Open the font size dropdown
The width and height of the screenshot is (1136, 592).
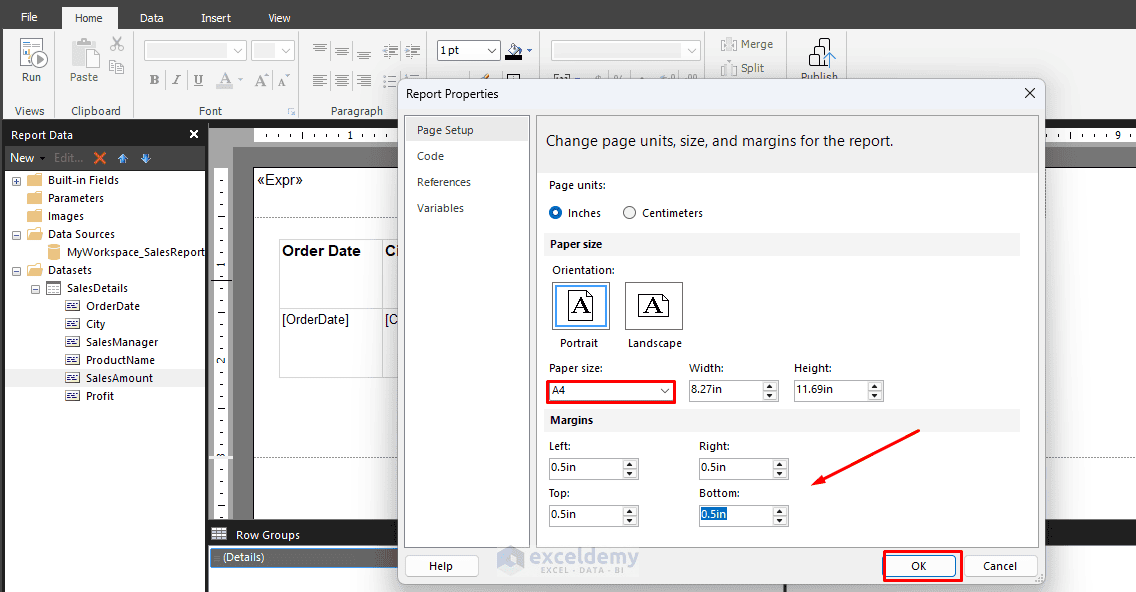coord(286,51)
